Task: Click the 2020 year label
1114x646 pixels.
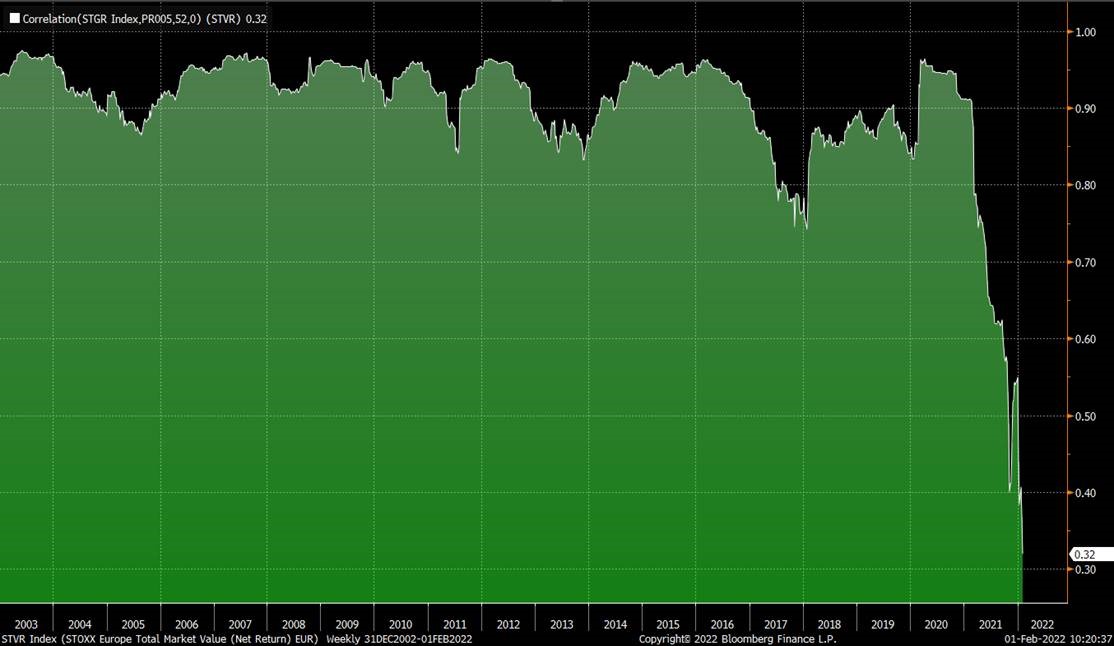Action: click(x=936, y=623)
